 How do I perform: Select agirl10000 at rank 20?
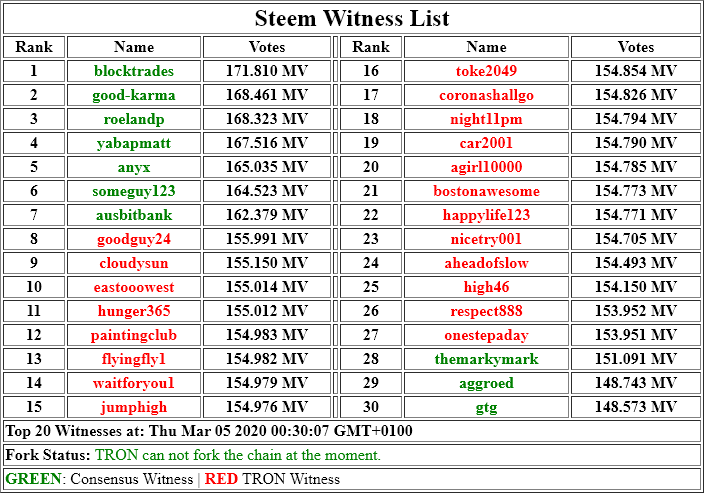486,167
